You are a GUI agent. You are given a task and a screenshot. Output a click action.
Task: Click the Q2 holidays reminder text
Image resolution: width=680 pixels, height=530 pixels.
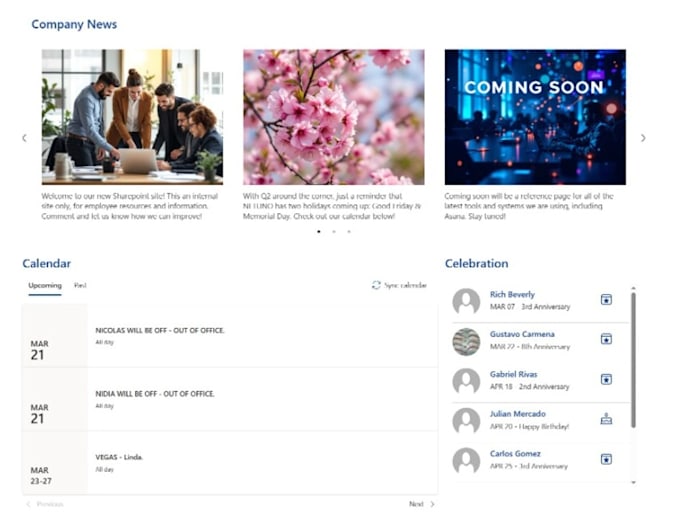332,206
